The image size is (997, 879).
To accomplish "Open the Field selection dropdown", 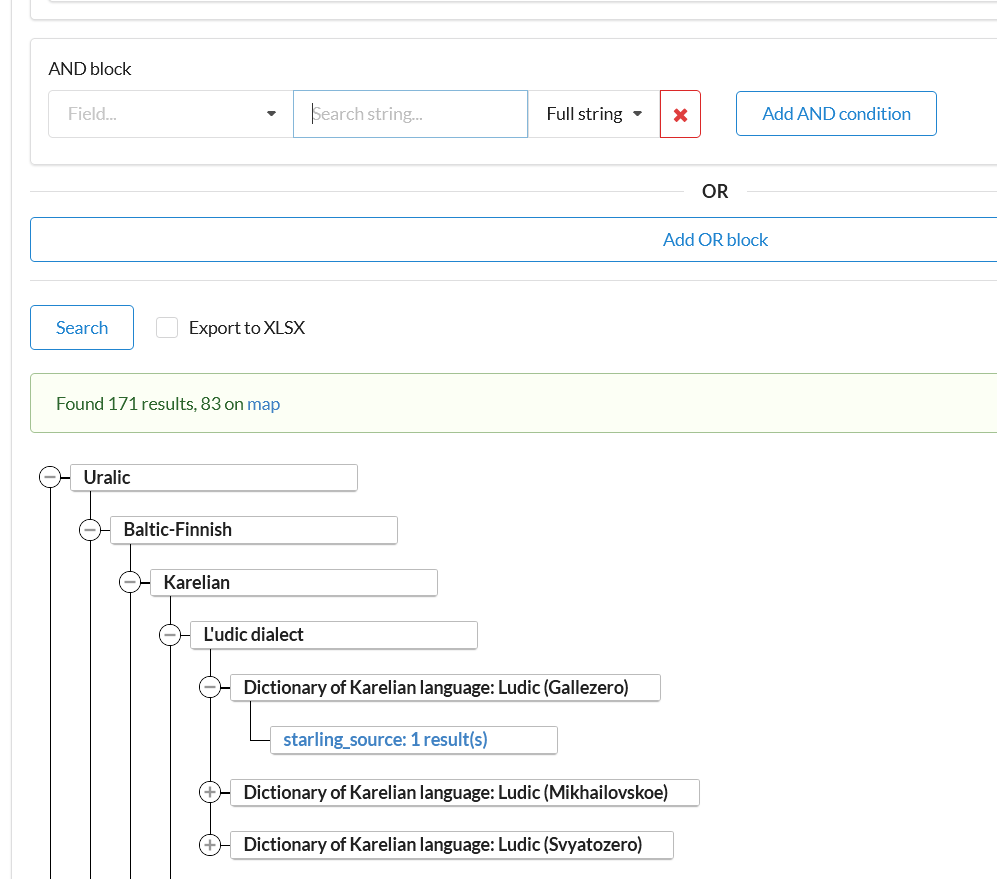I will 169,113.
